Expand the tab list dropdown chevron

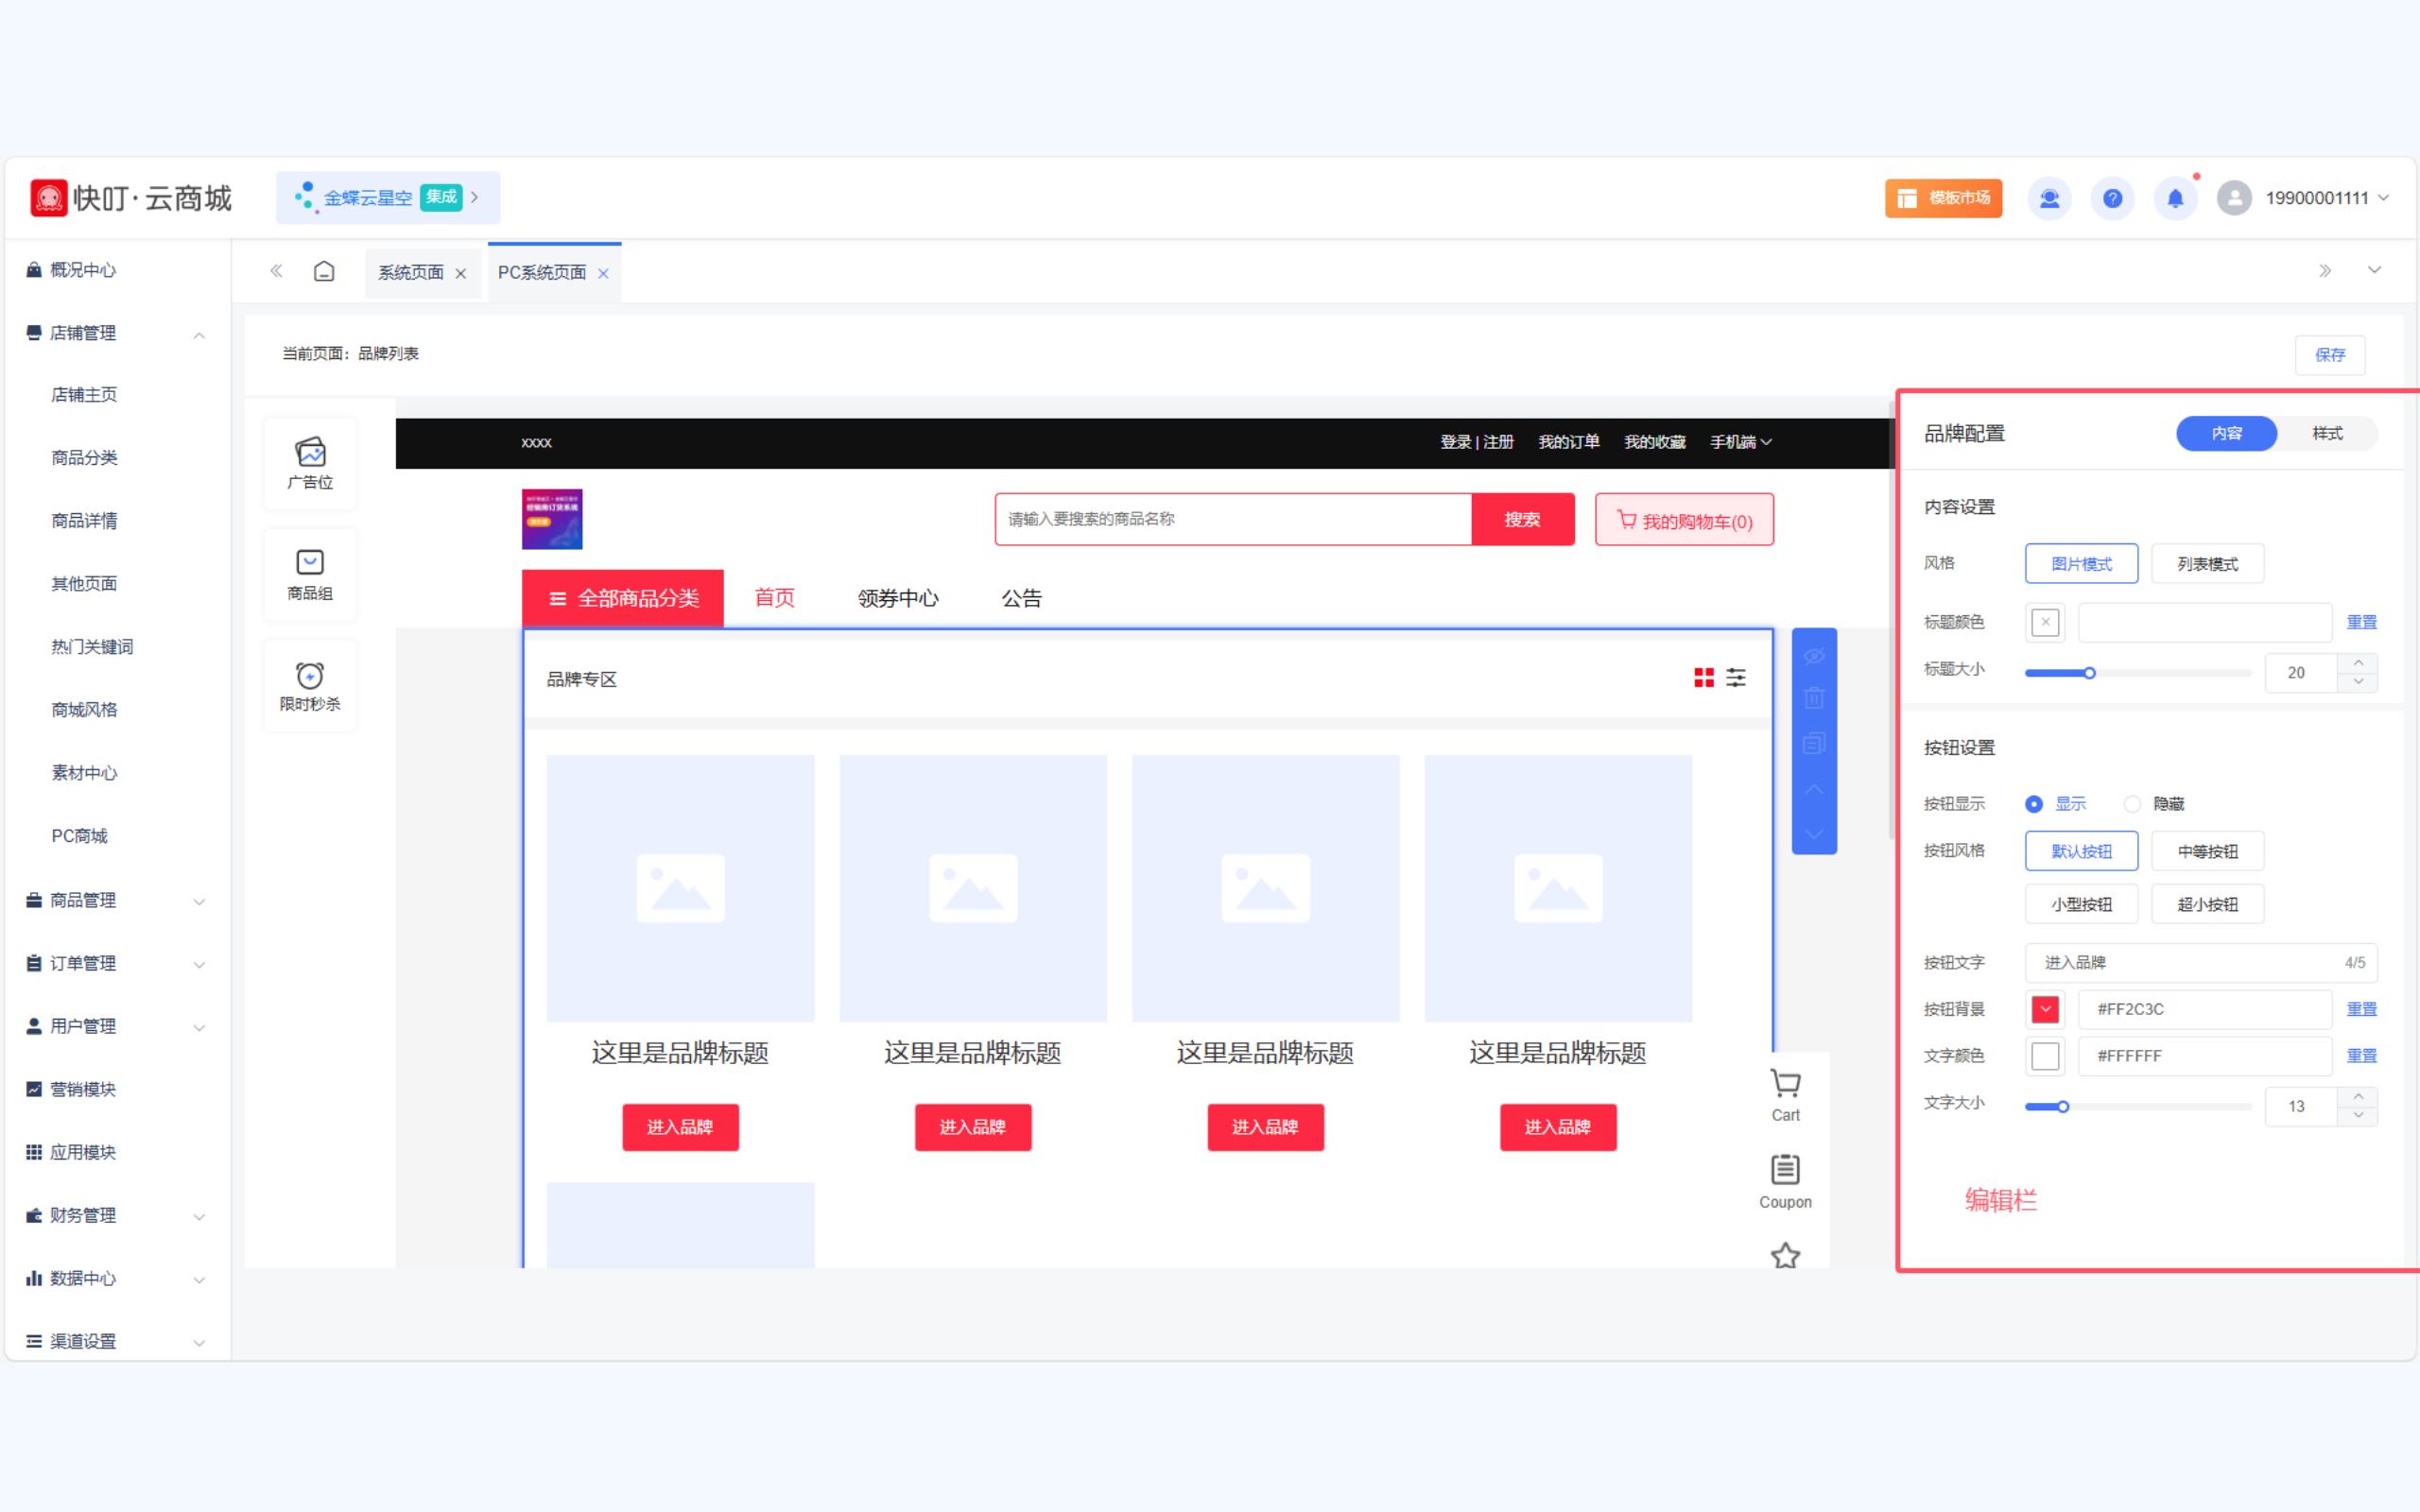pos(2374,271)
